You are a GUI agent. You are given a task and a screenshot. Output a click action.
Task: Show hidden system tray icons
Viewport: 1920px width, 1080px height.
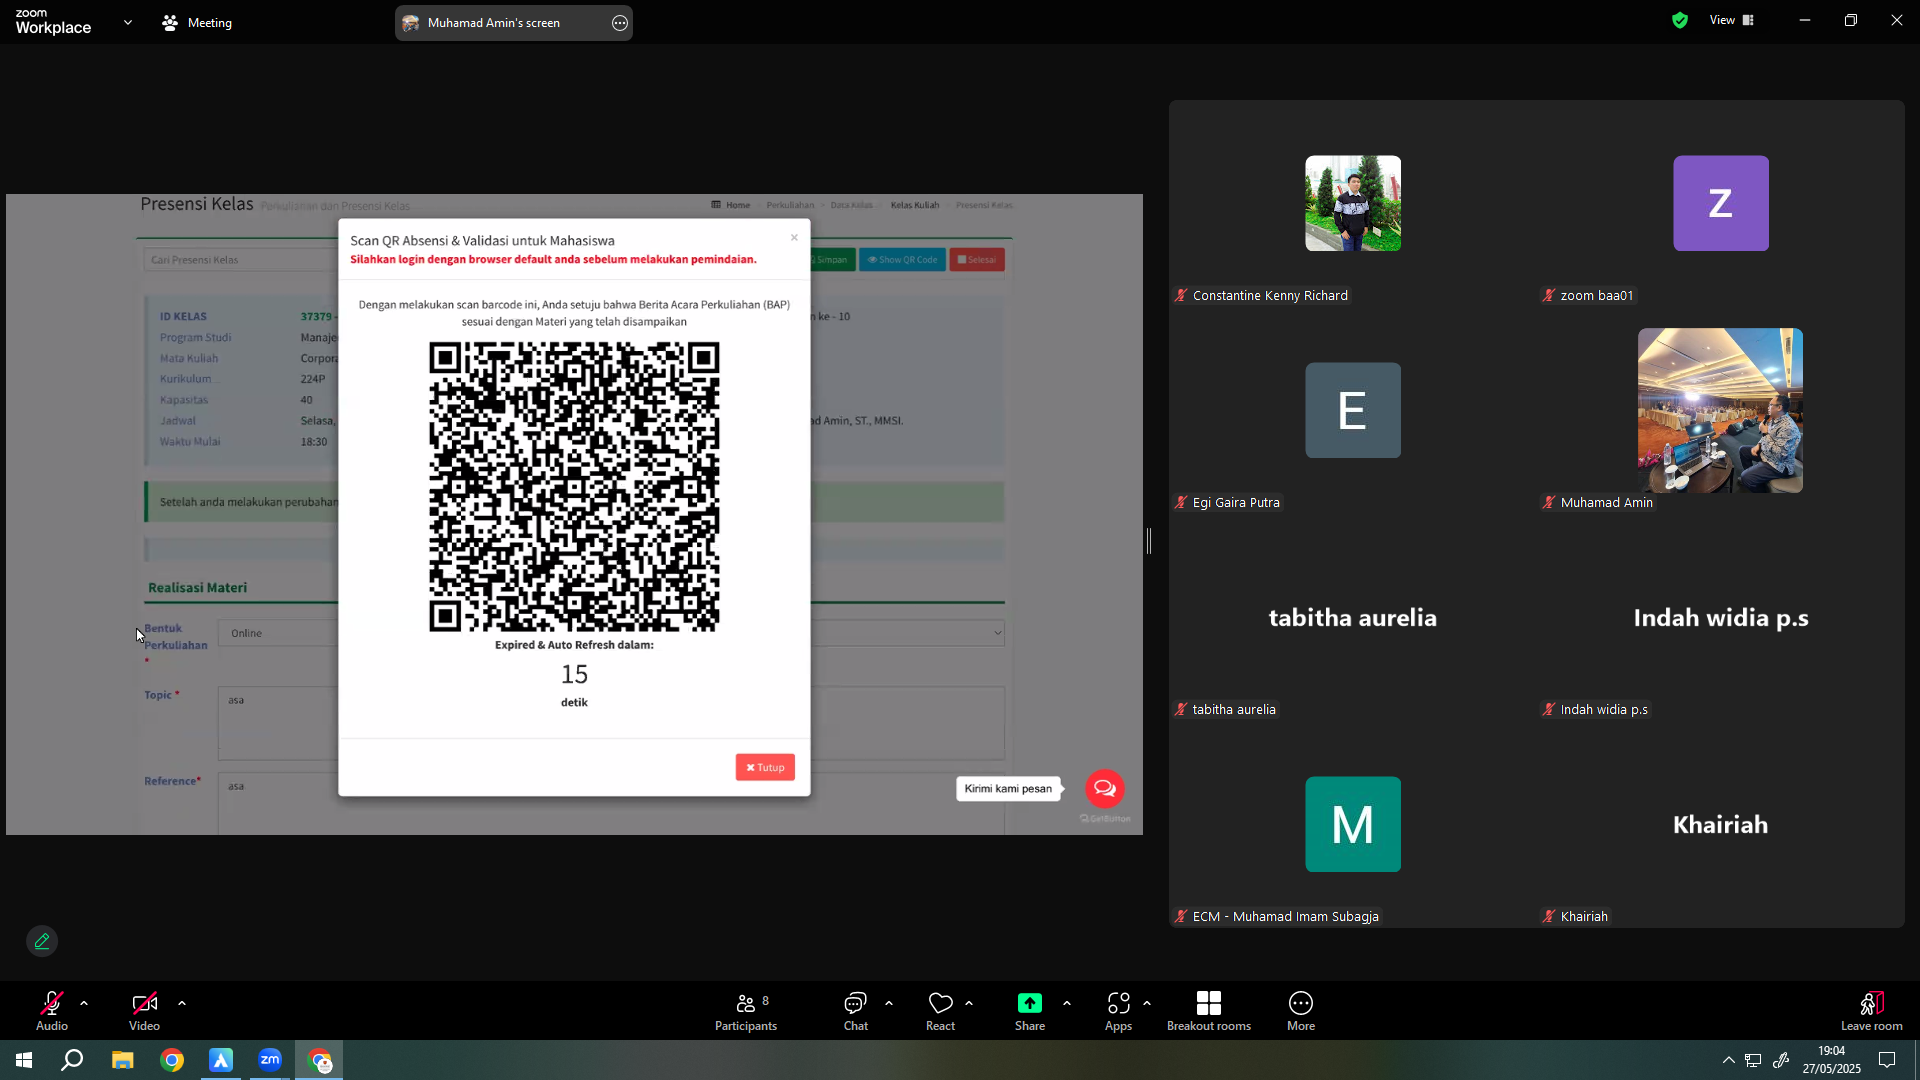tap(1729, 1060)
